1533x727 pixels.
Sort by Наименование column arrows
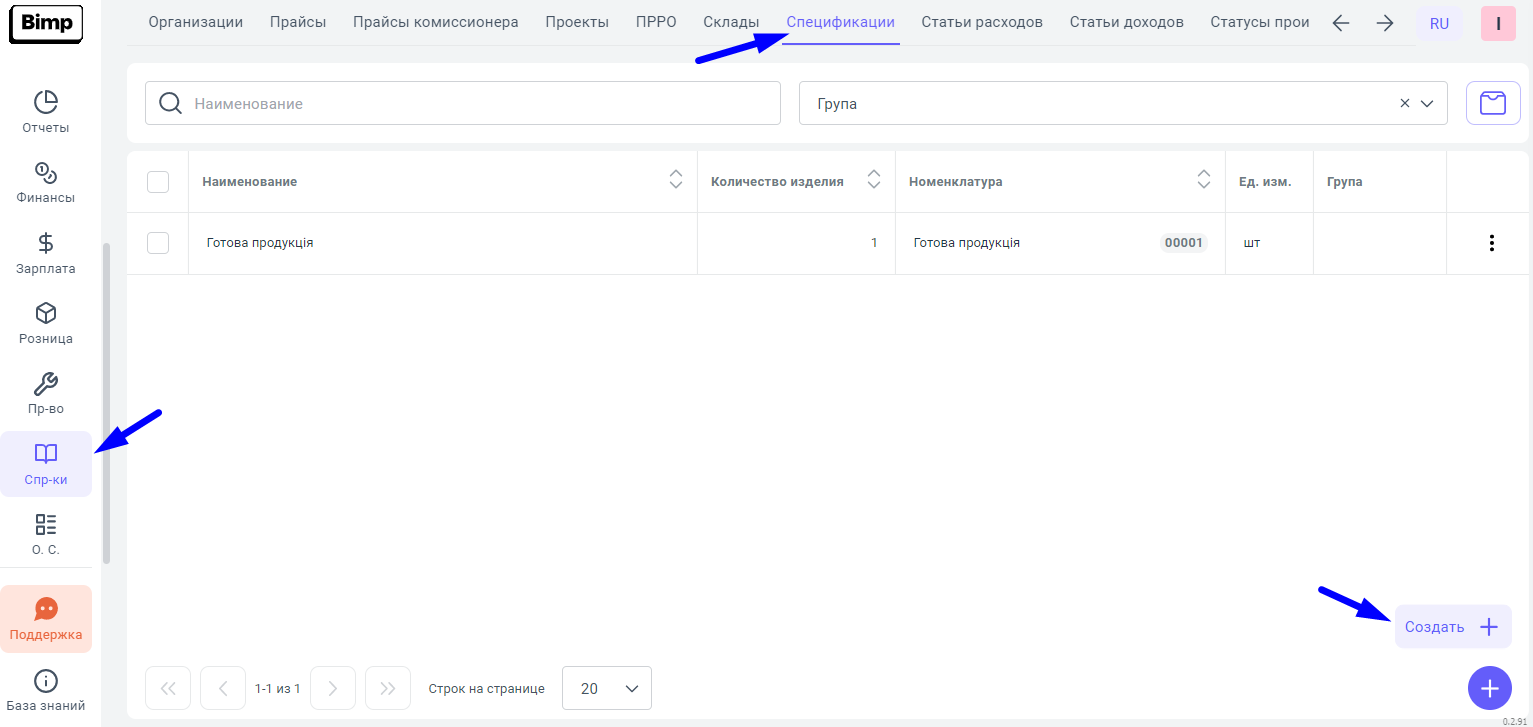(676, 180)
